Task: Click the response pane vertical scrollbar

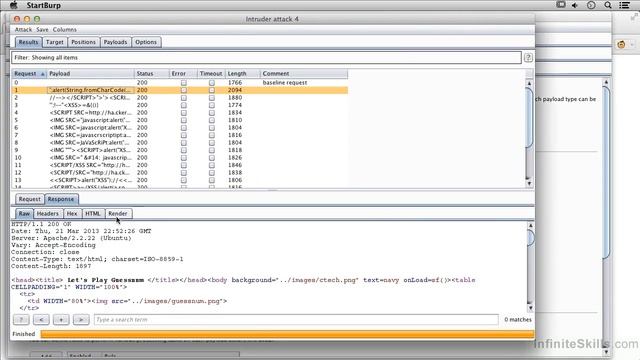Action: tap(530, 267)
